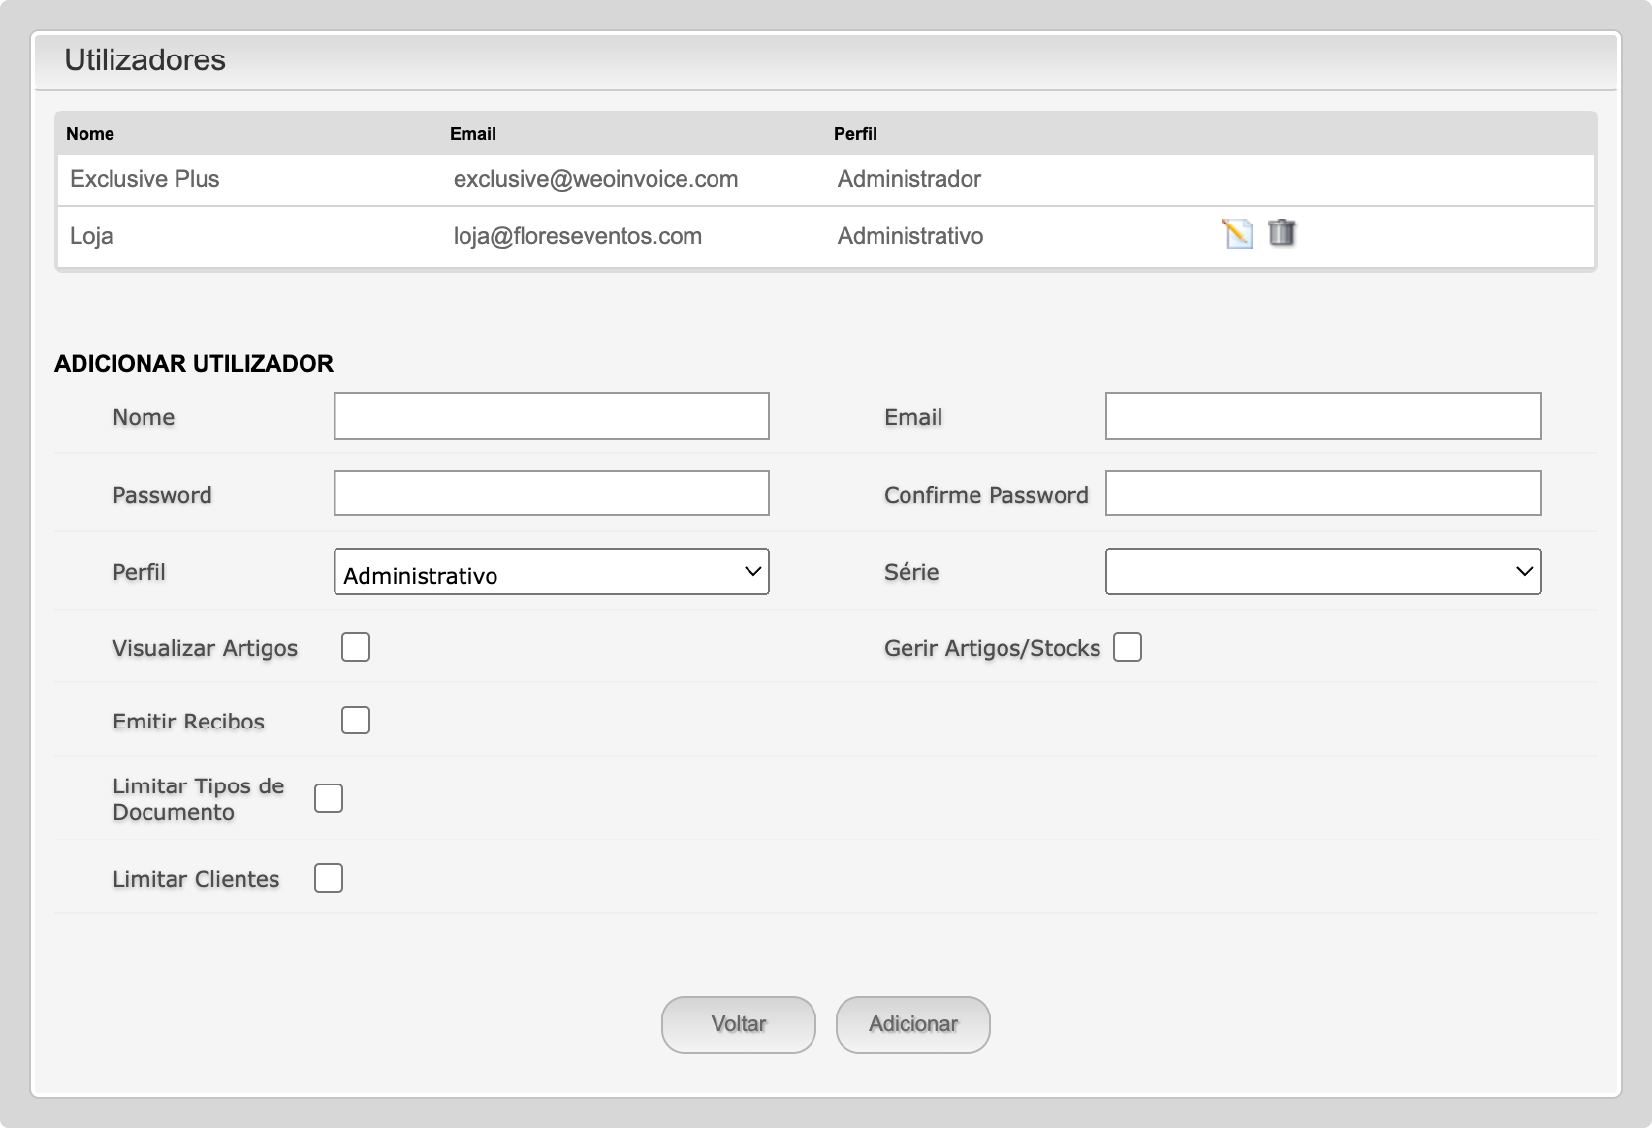Select the Password input box
The width and height of the screenshot is (1652, 1128).
tap(551, 493)
